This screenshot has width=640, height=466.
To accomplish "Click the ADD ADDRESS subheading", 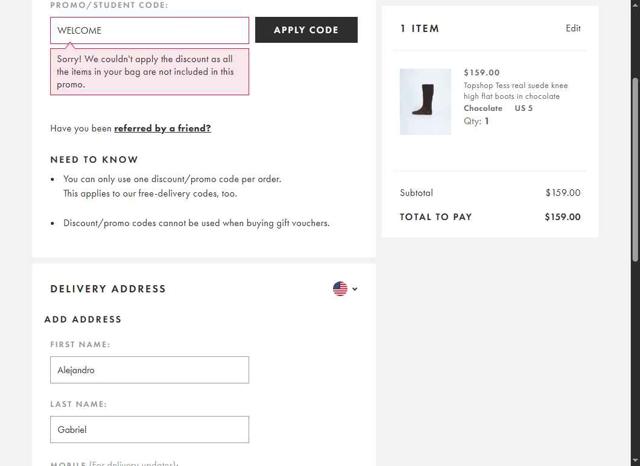I will [x=83, y=320].
